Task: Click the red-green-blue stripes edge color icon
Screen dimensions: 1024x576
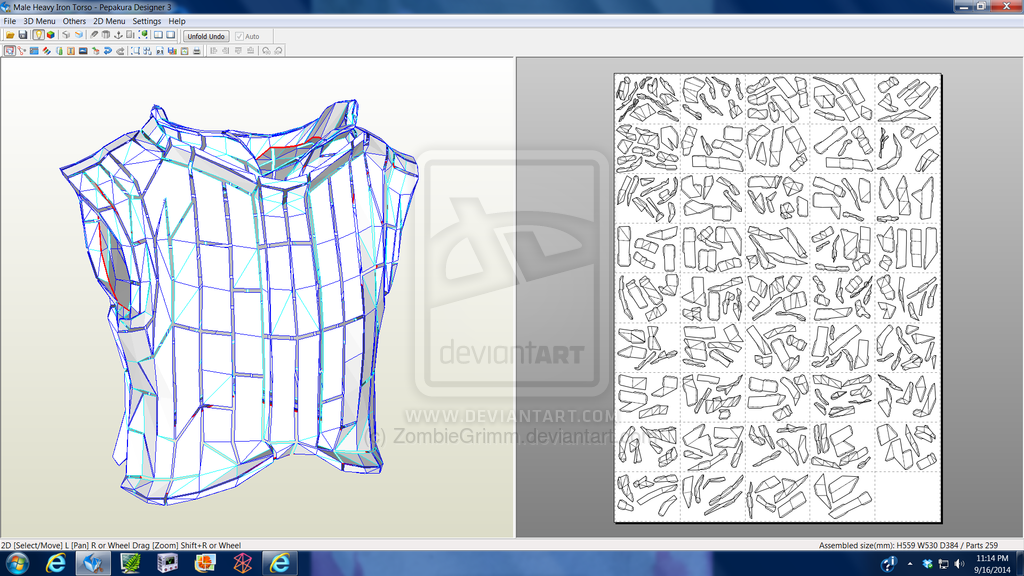Action: [47, 50]
